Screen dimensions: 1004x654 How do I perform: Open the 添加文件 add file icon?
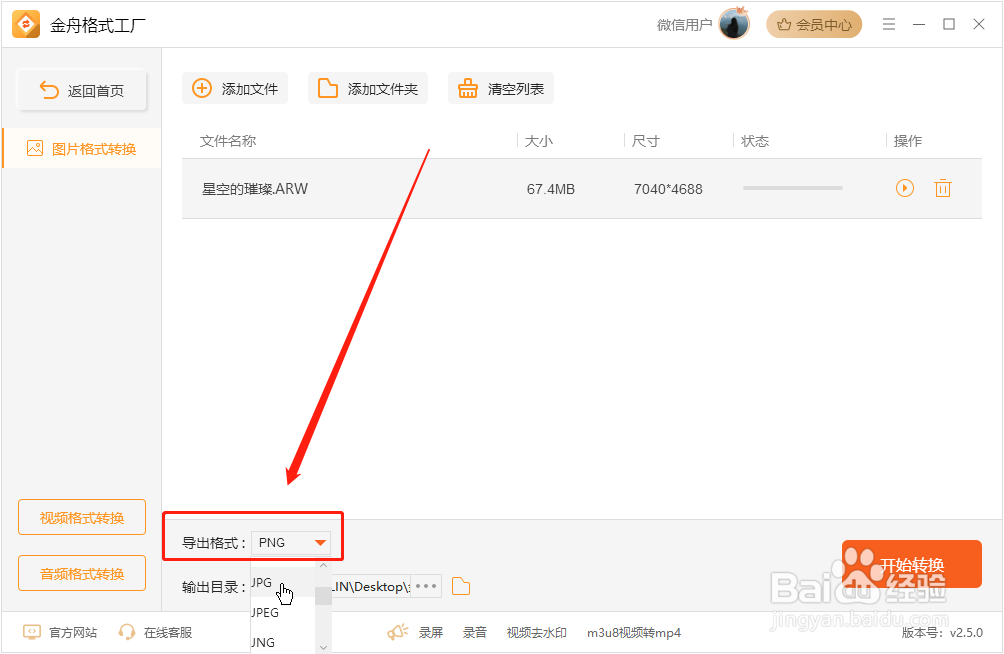(x=203, y=88)
